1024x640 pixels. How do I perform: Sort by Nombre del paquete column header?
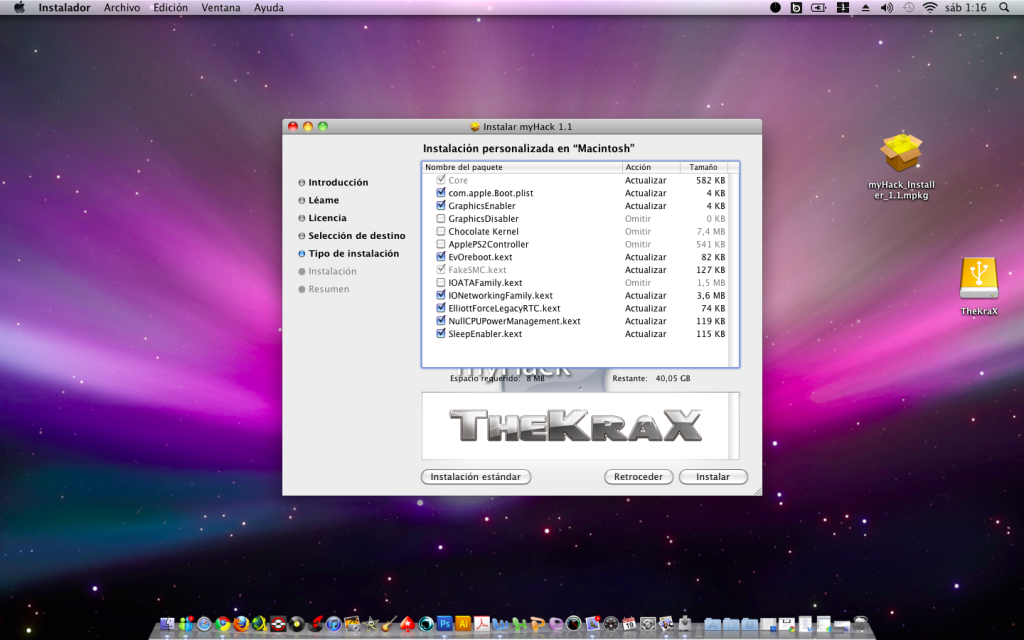[522, 167]
